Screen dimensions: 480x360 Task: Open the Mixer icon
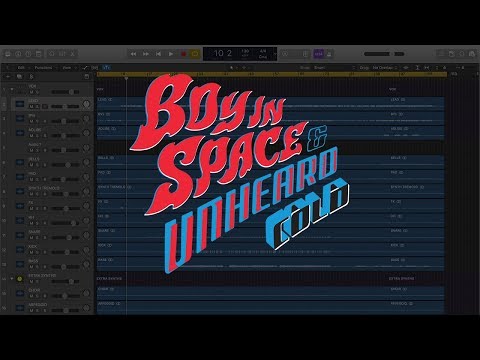click(x=62, y=54)
